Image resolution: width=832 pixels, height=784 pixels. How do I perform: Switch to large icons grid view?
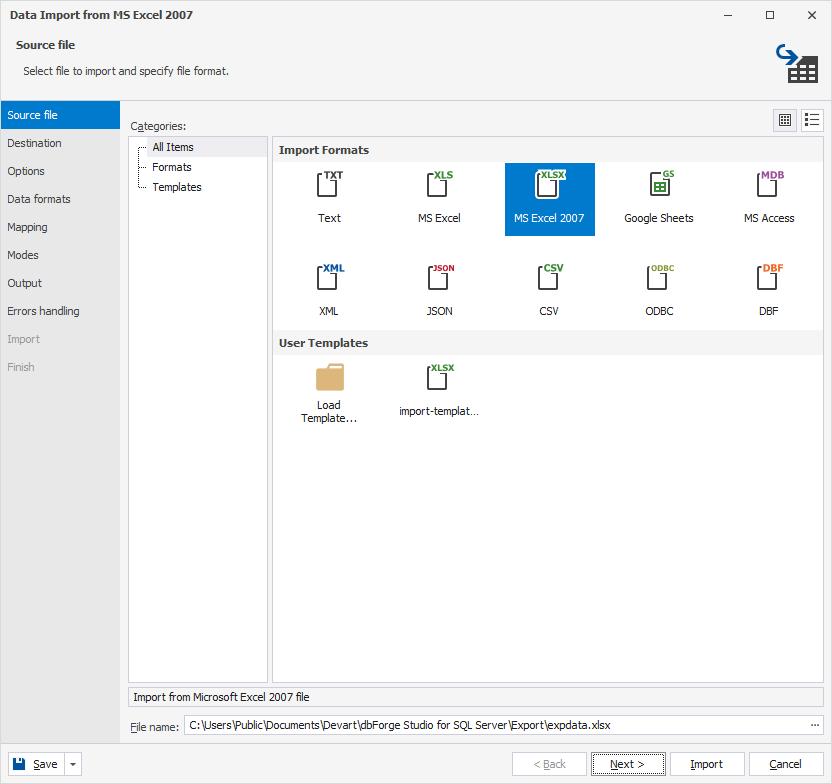coord(785,120)
